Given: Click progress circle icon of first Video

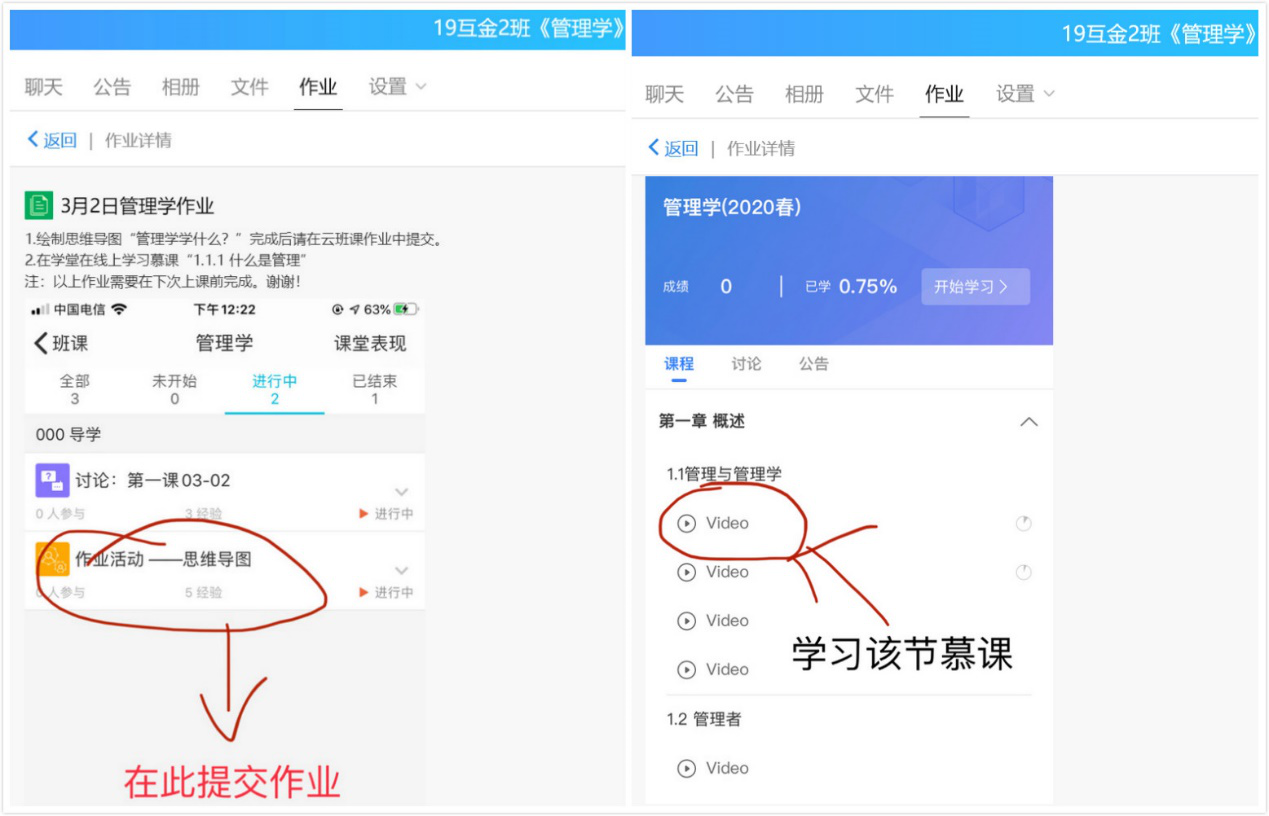Looking at the screenshot, I should point(1023,523).
